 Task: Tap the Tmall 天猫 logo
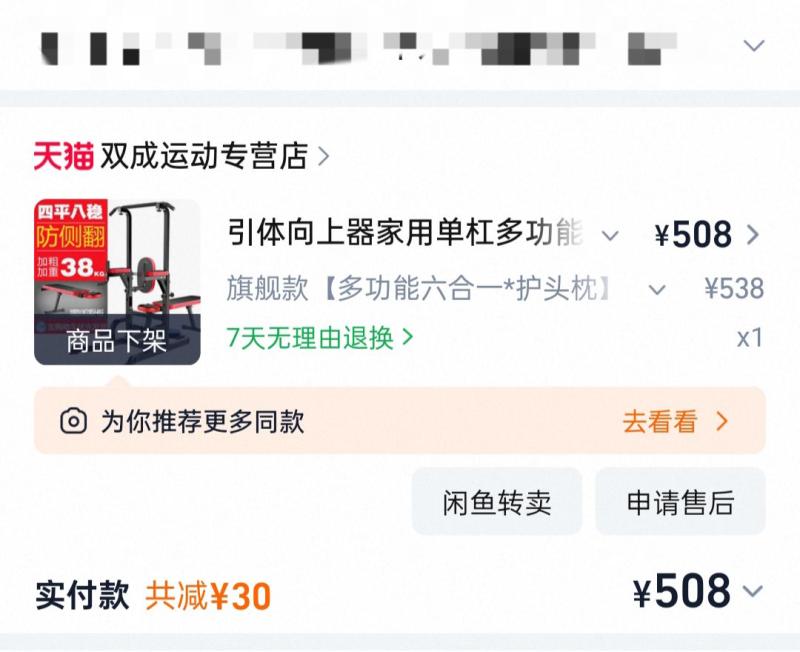click(64, 156)
